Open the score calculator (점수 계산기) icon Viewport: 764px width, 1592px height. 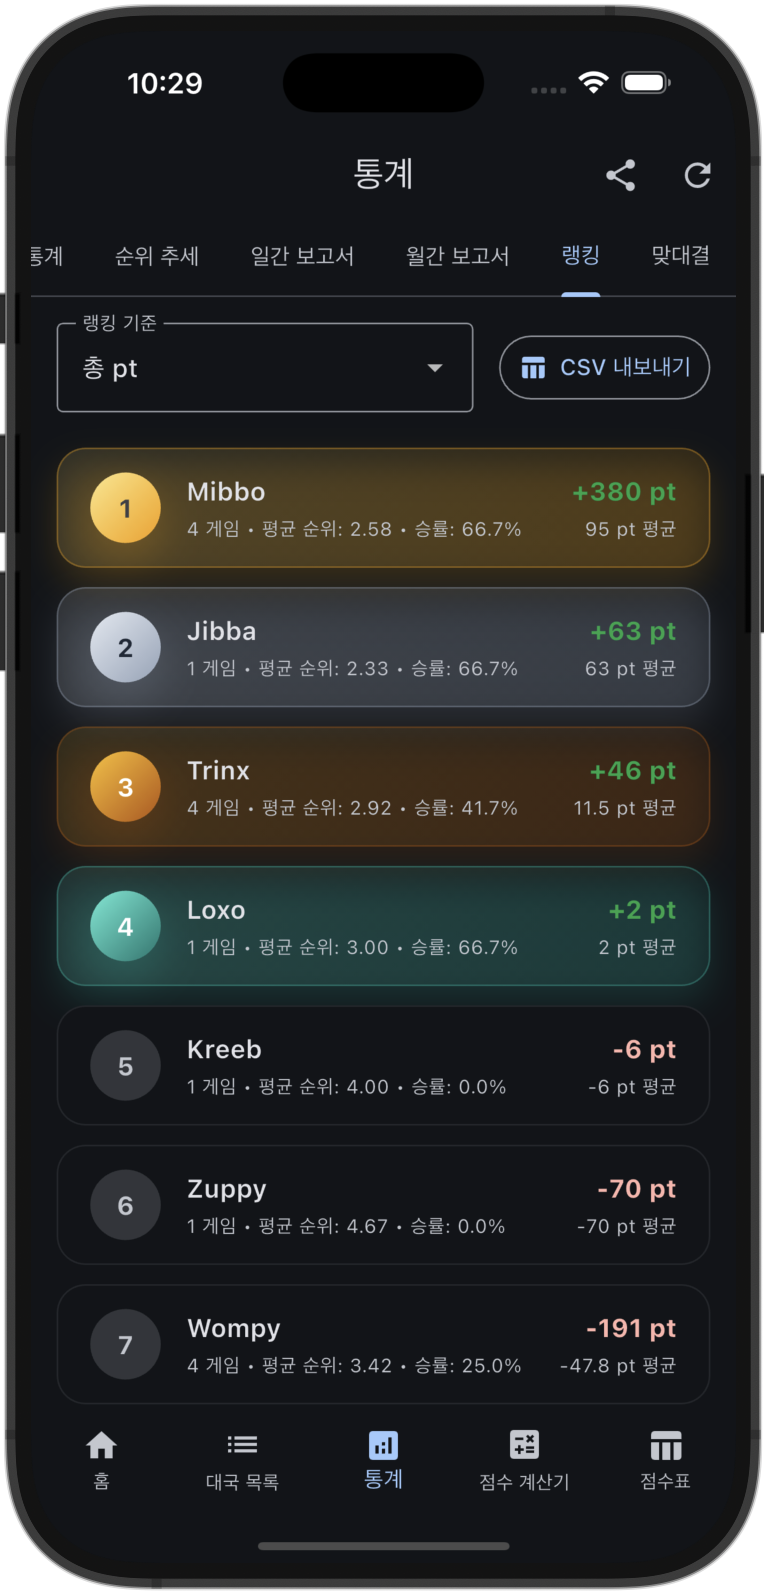click(x=524, y=1445)
